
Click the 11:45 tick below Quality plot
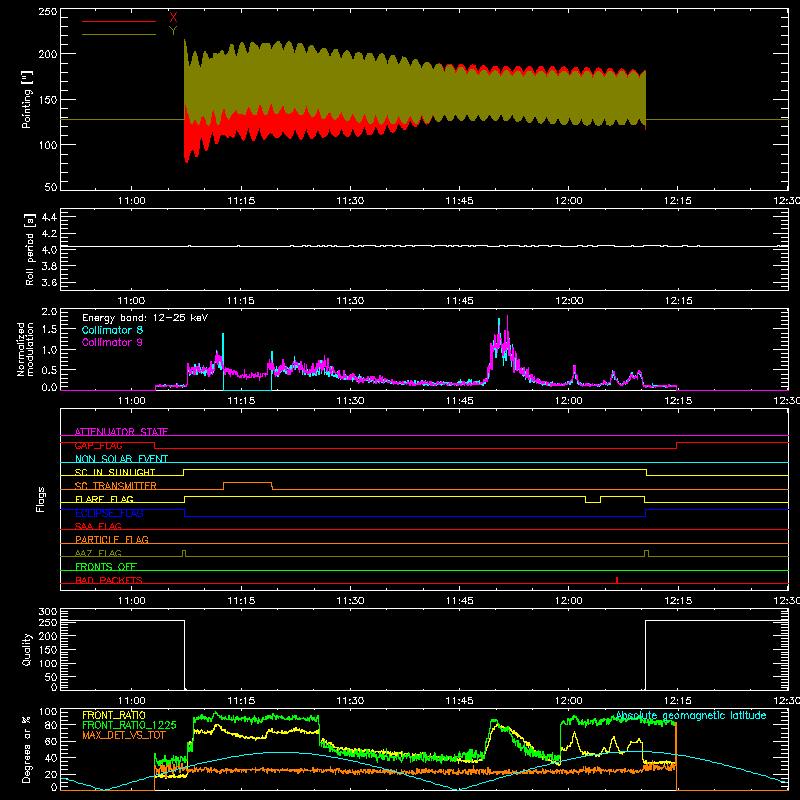coord(459,701)
